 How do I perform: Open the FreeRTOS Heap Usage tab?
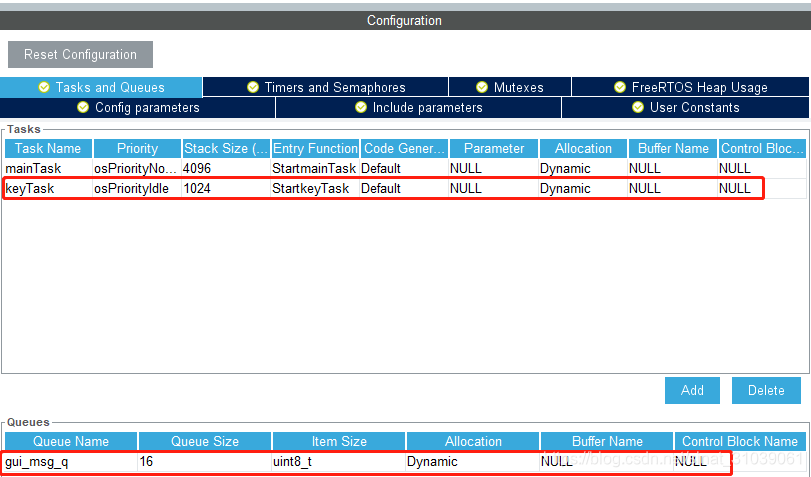[x=690, y=87]
